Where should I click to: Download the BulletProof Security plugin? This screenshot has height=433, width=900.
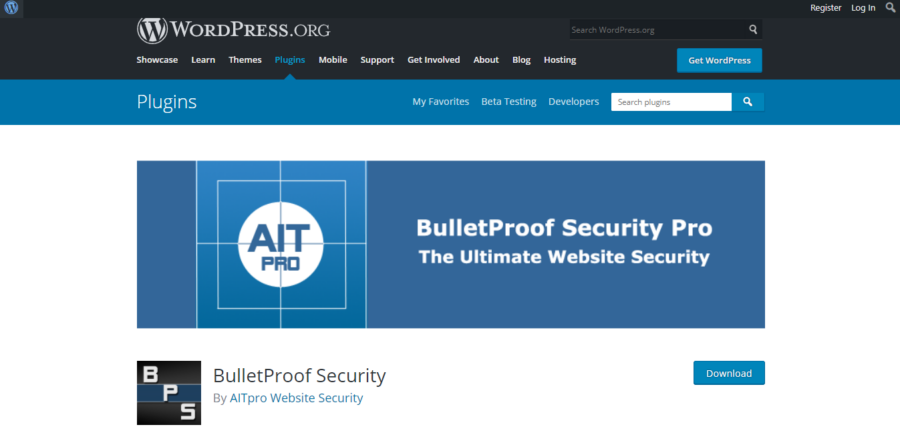pos(729,373)
